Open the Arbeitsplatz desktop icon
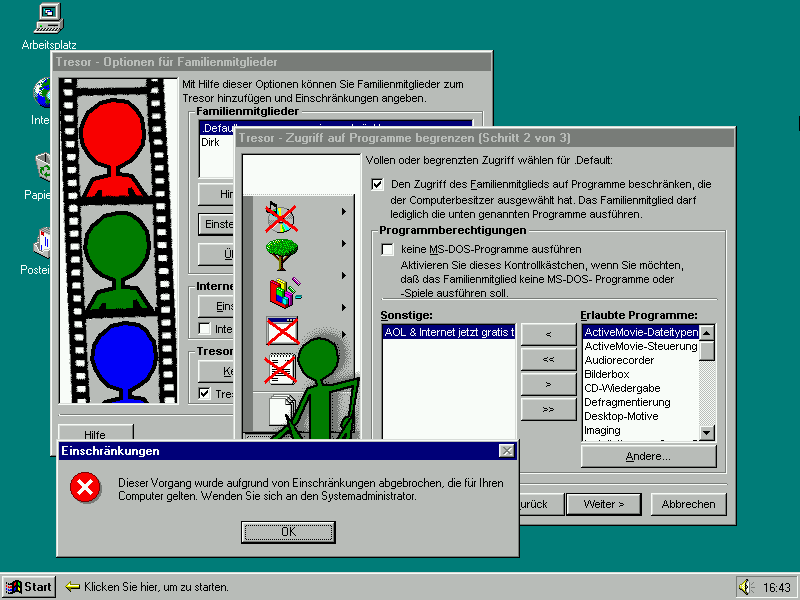The width and height of the screenshot is (800, 600). (48, 18)
